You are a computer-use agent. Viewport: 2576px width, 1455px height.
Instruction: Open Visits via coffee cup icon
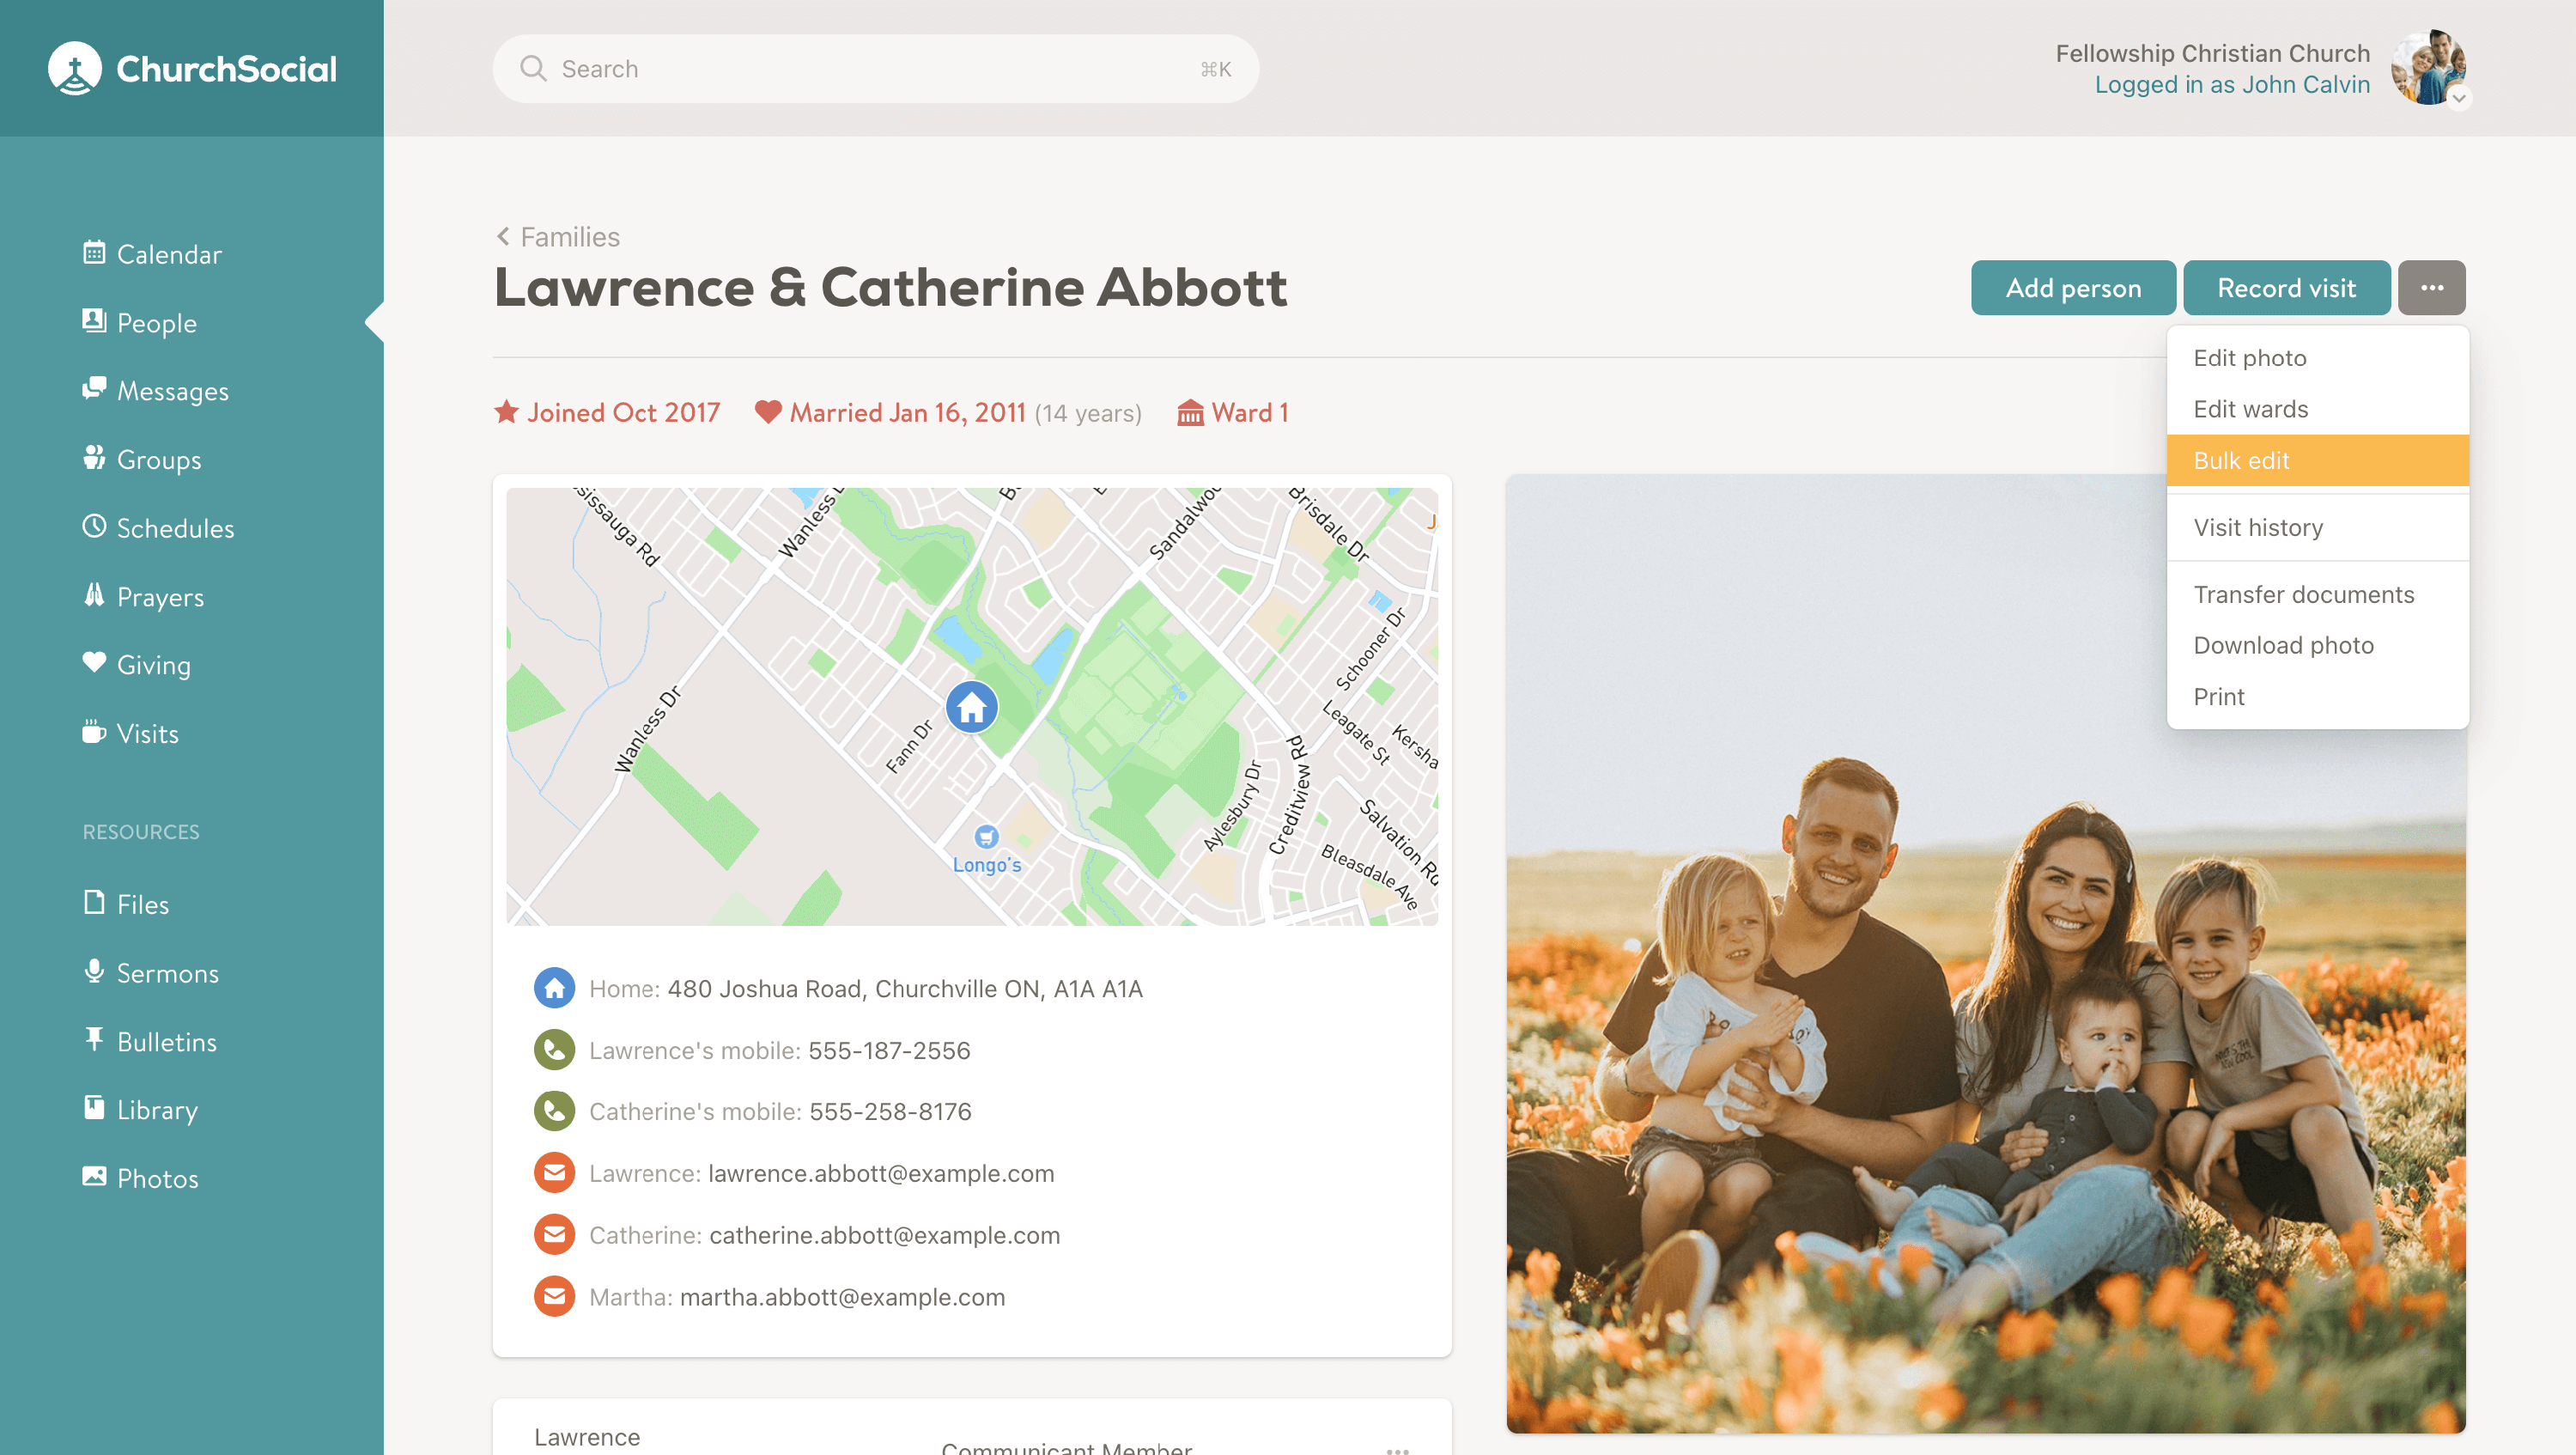click(x=94, y=732)
